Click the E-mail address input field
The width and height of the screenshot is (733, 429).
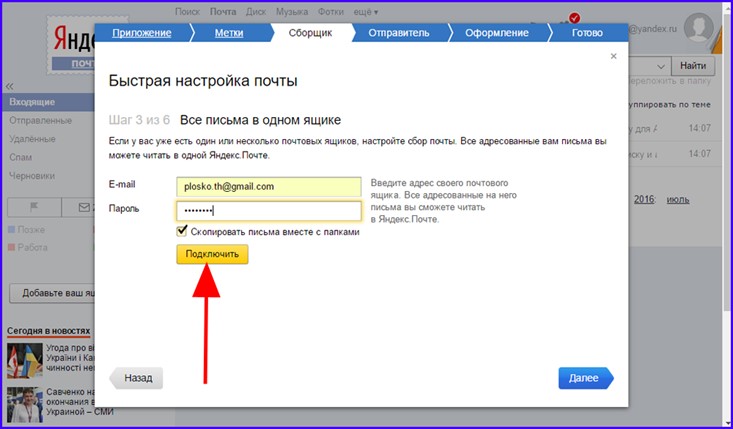click(x=267, y=186)
